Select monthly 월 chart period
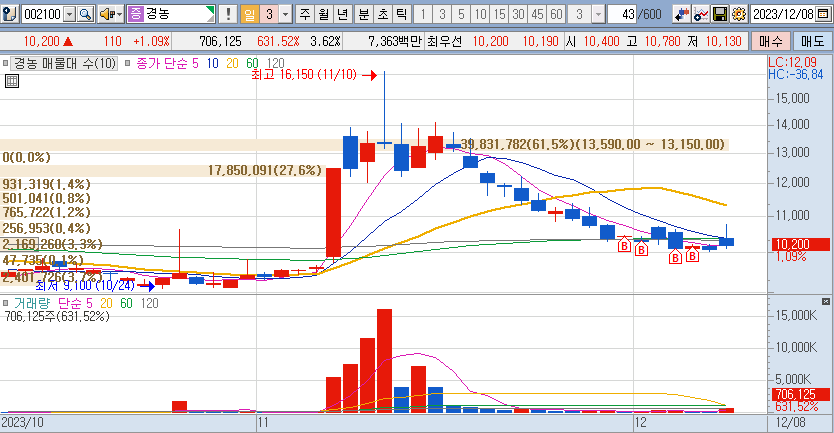 tap(323, 14)
